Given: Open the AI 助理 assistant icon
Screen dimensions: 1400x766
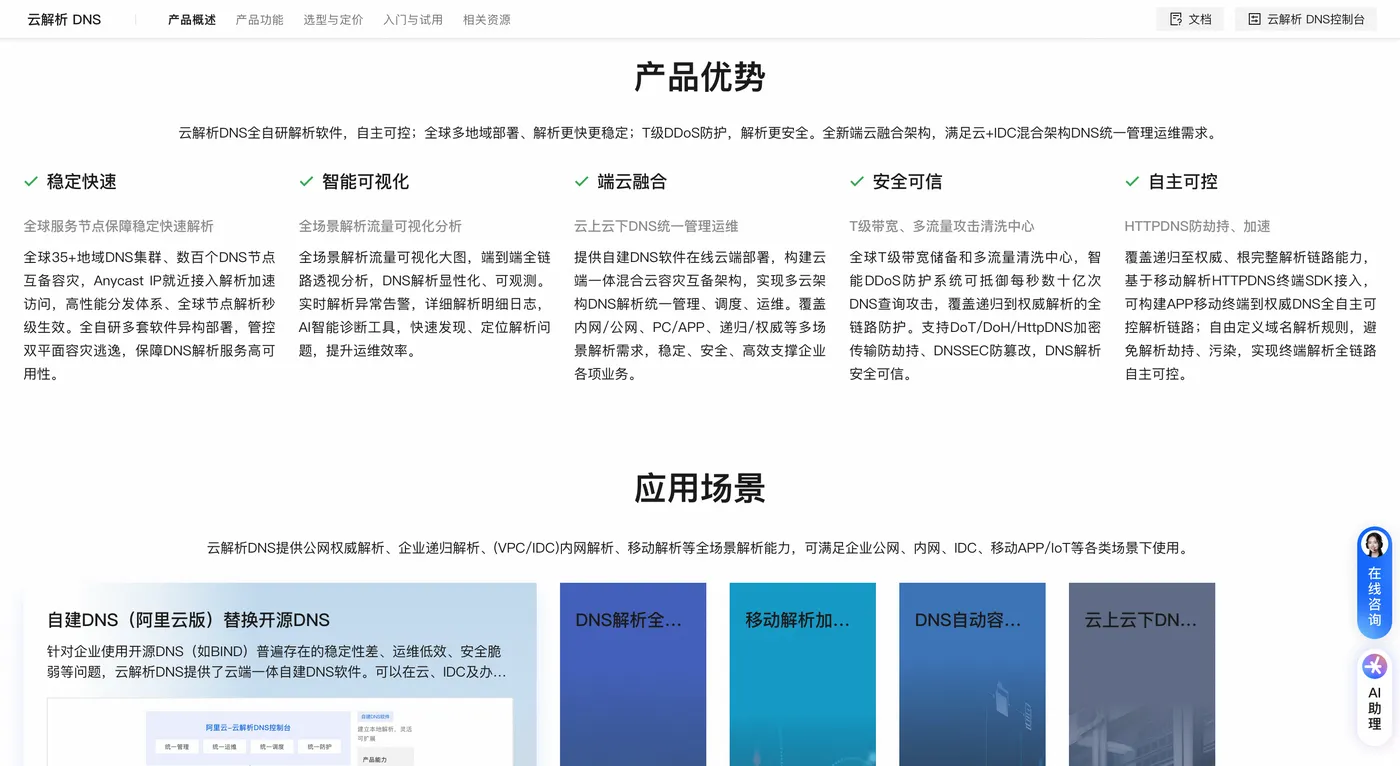Looking at the screenshot, I should (1374, 666).
